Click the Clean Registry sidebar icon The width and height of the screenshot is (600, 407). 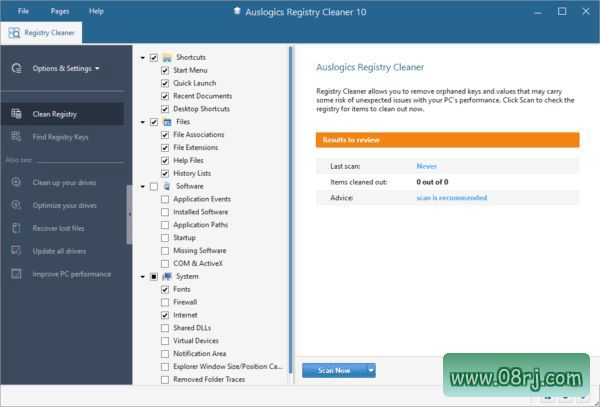[x=16, y=114]
